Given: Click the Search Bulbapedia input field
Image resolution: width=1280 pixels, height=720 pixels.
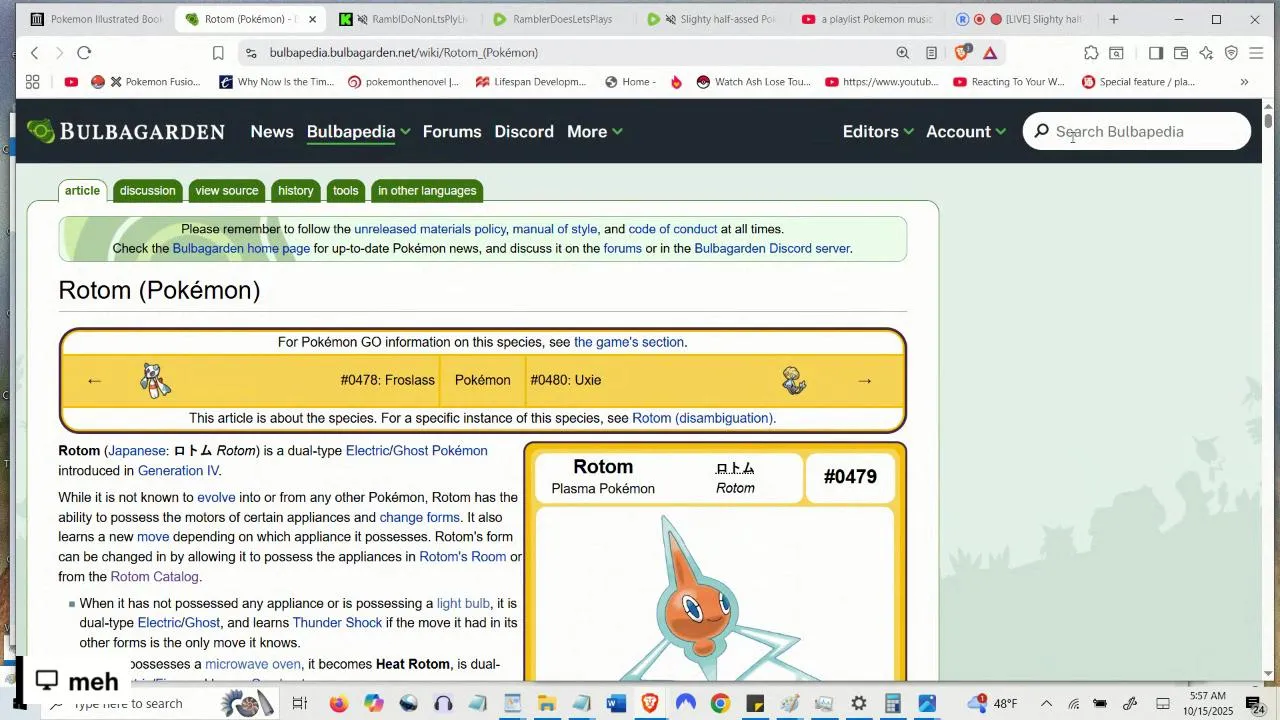Looking at the screenshot, I should tap(1137, 132).
